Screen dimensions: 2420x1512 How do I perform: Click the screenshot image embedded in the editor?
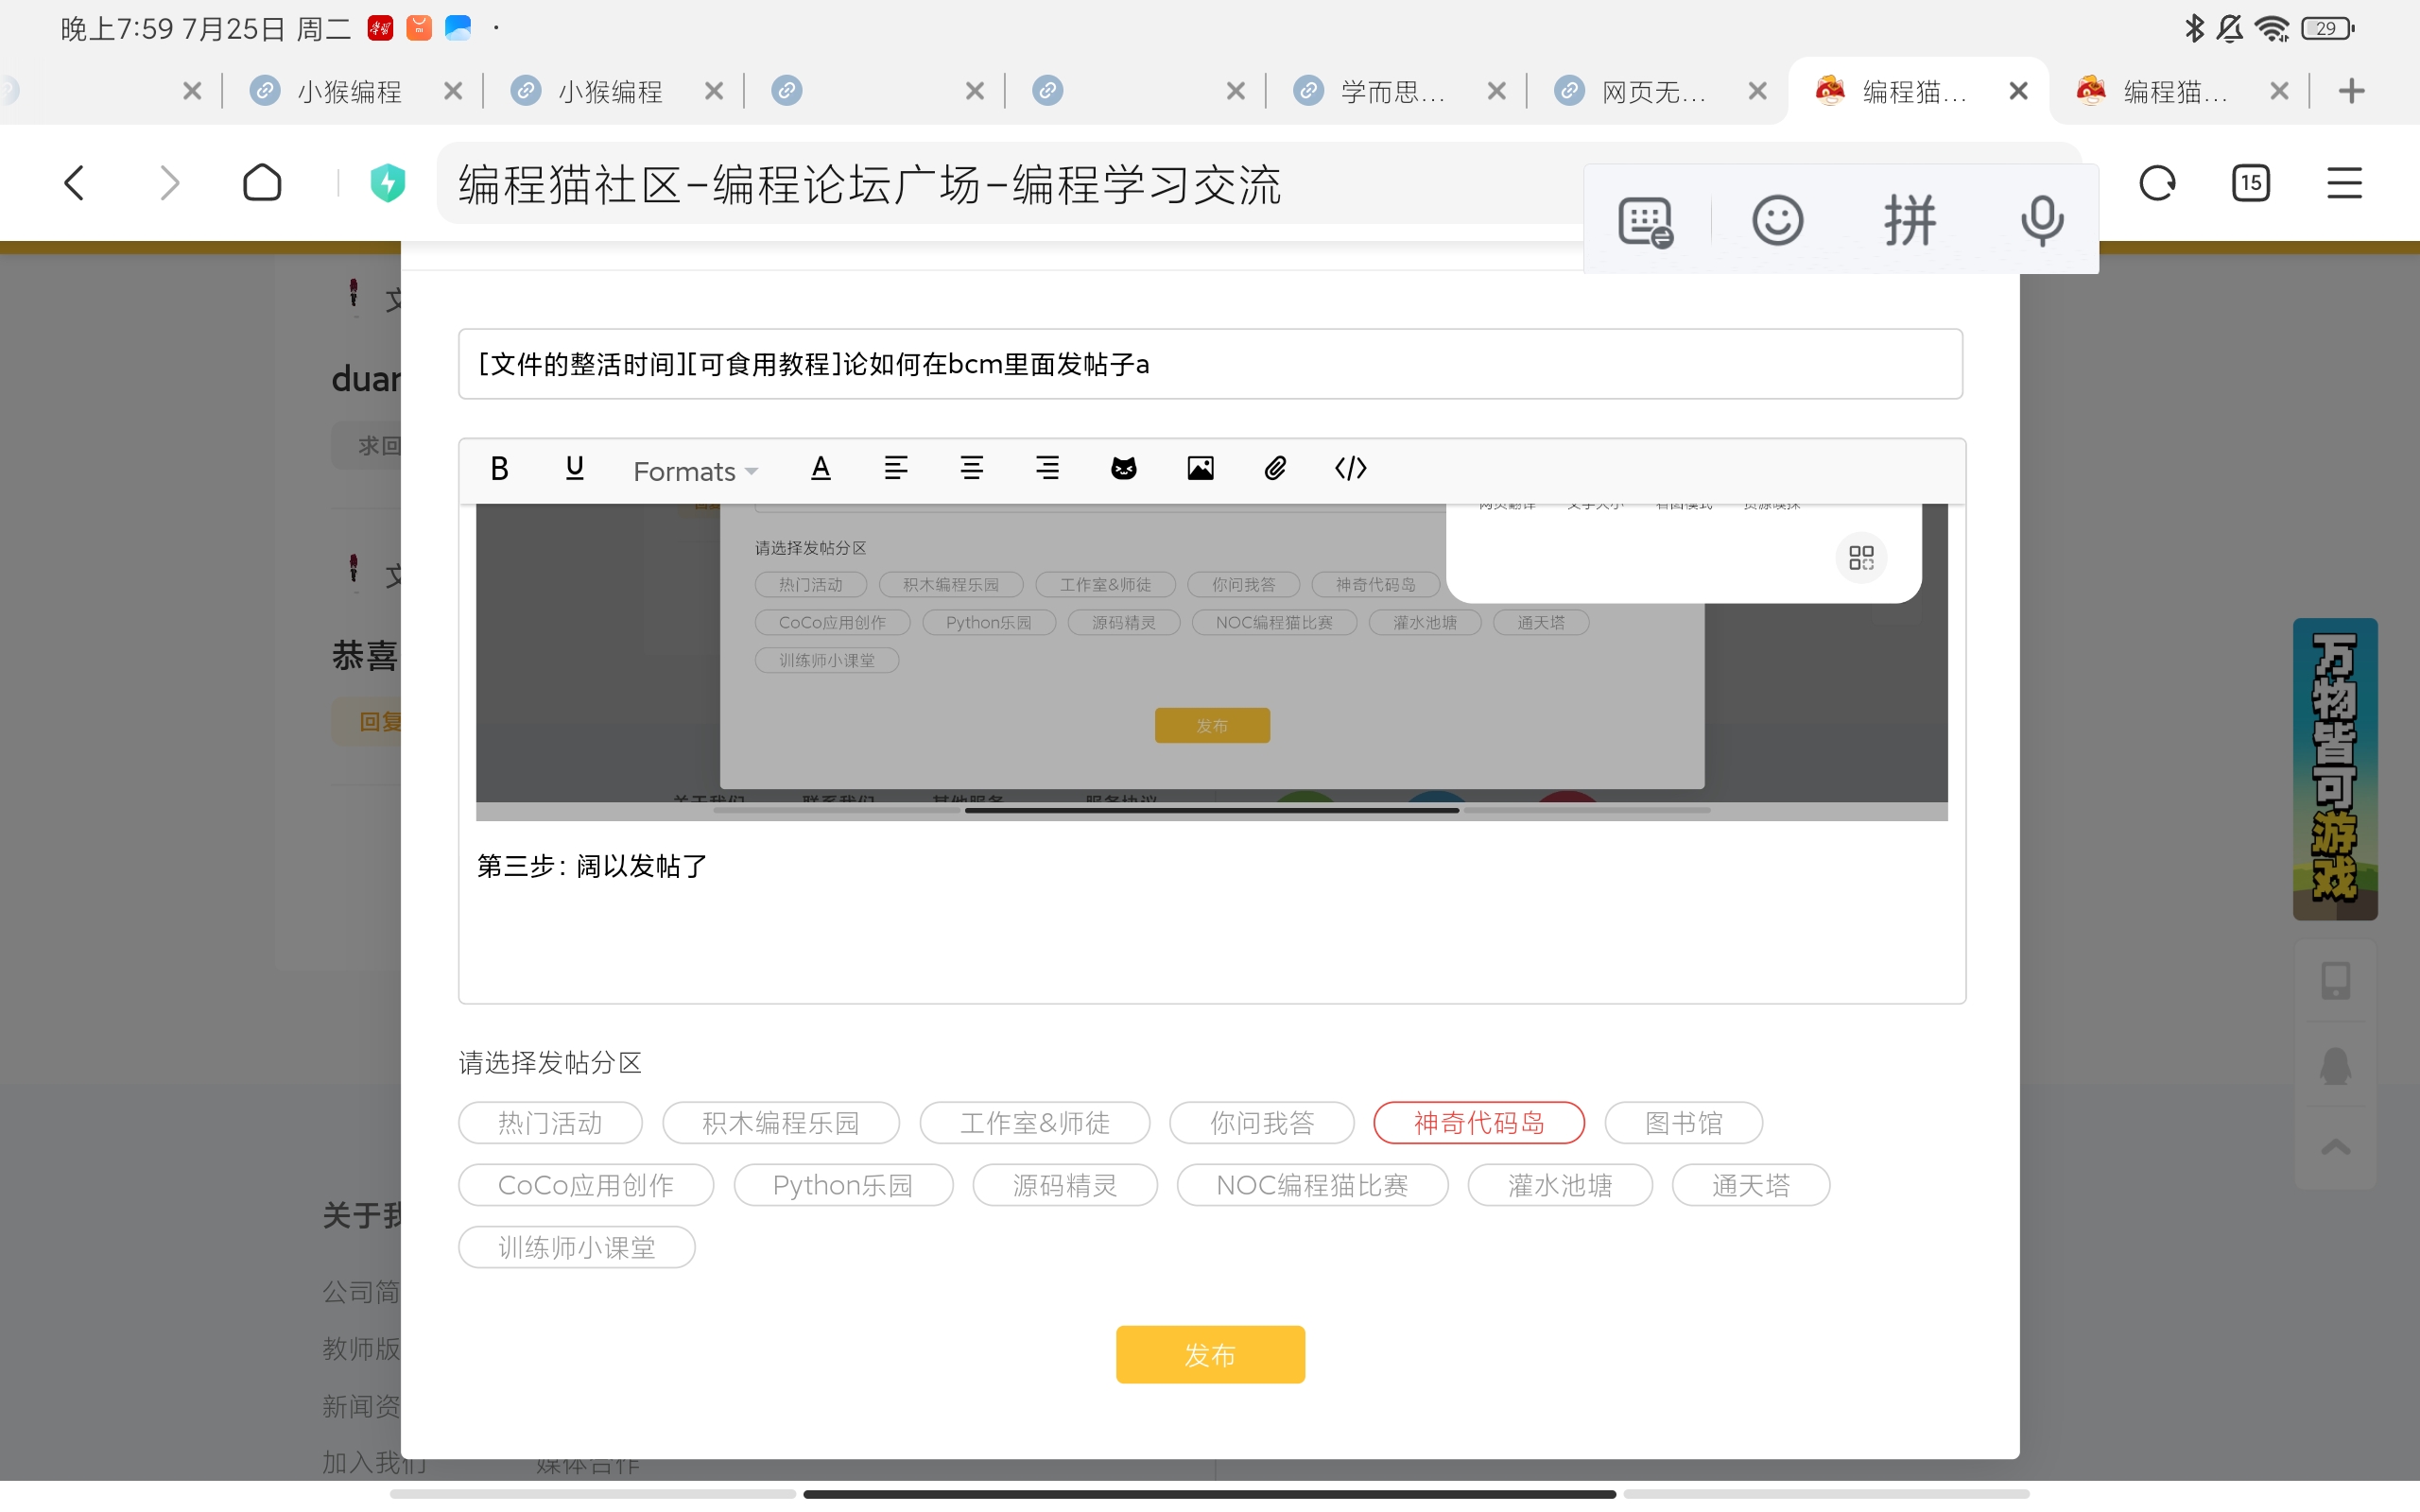point(1211,662)
